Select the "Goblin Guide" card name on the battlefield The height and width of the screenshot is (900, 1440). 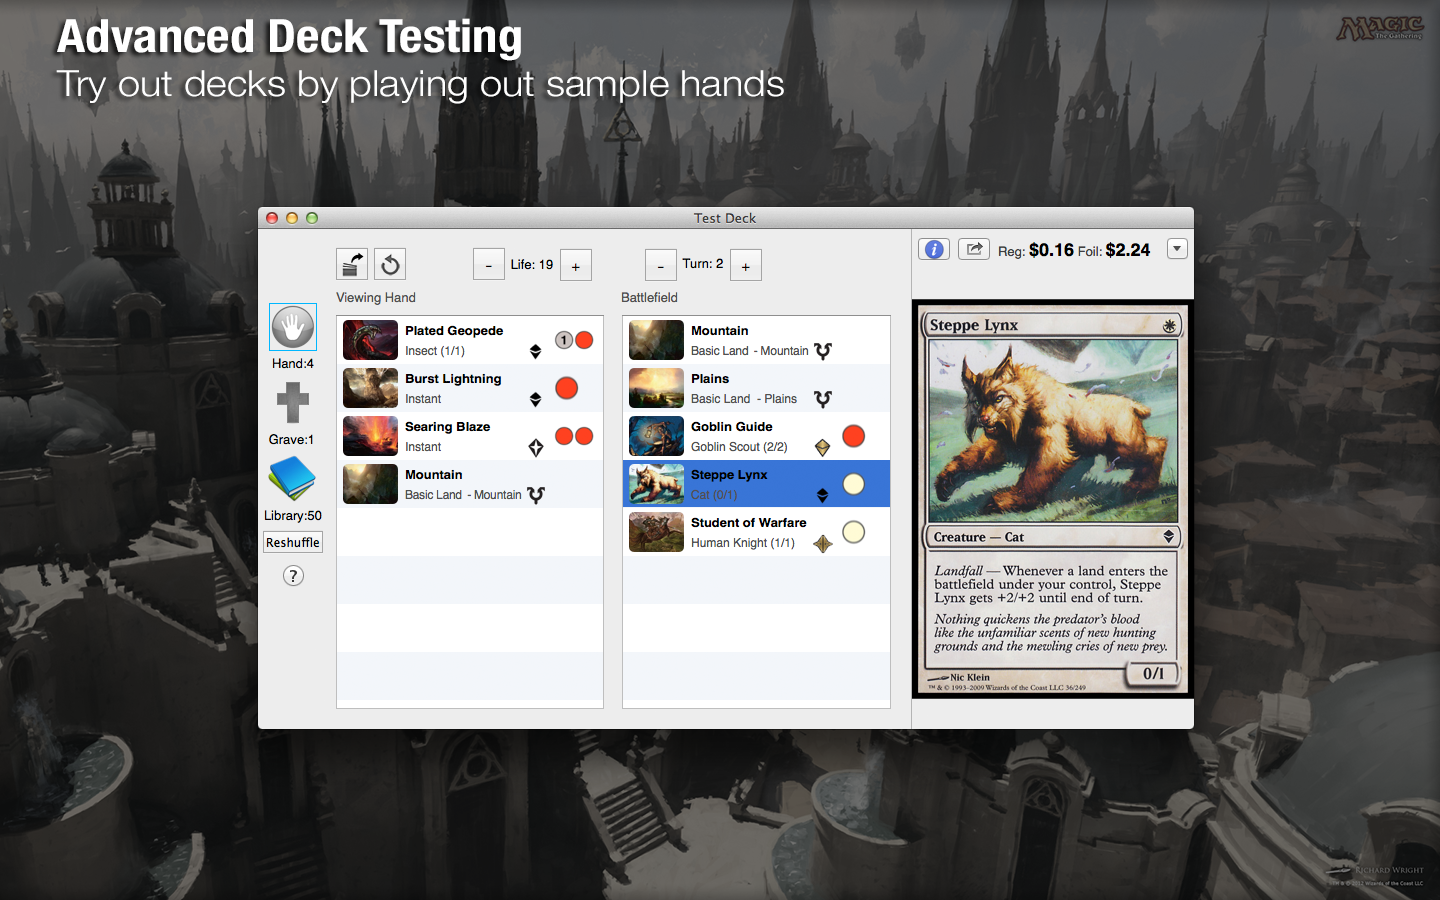click(x=732, y=427)
